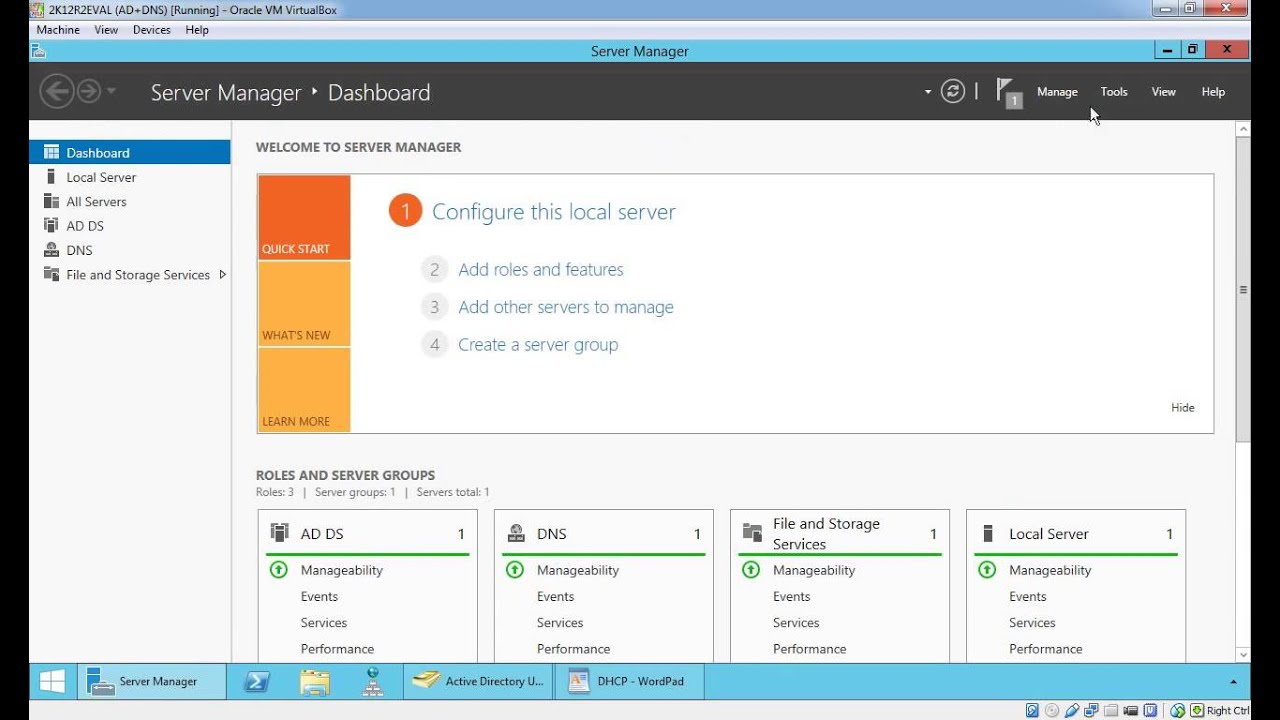The image size is (1280, 720).
Task: Switch to Active Directory Users taskbar window
Action: point(479,681)
